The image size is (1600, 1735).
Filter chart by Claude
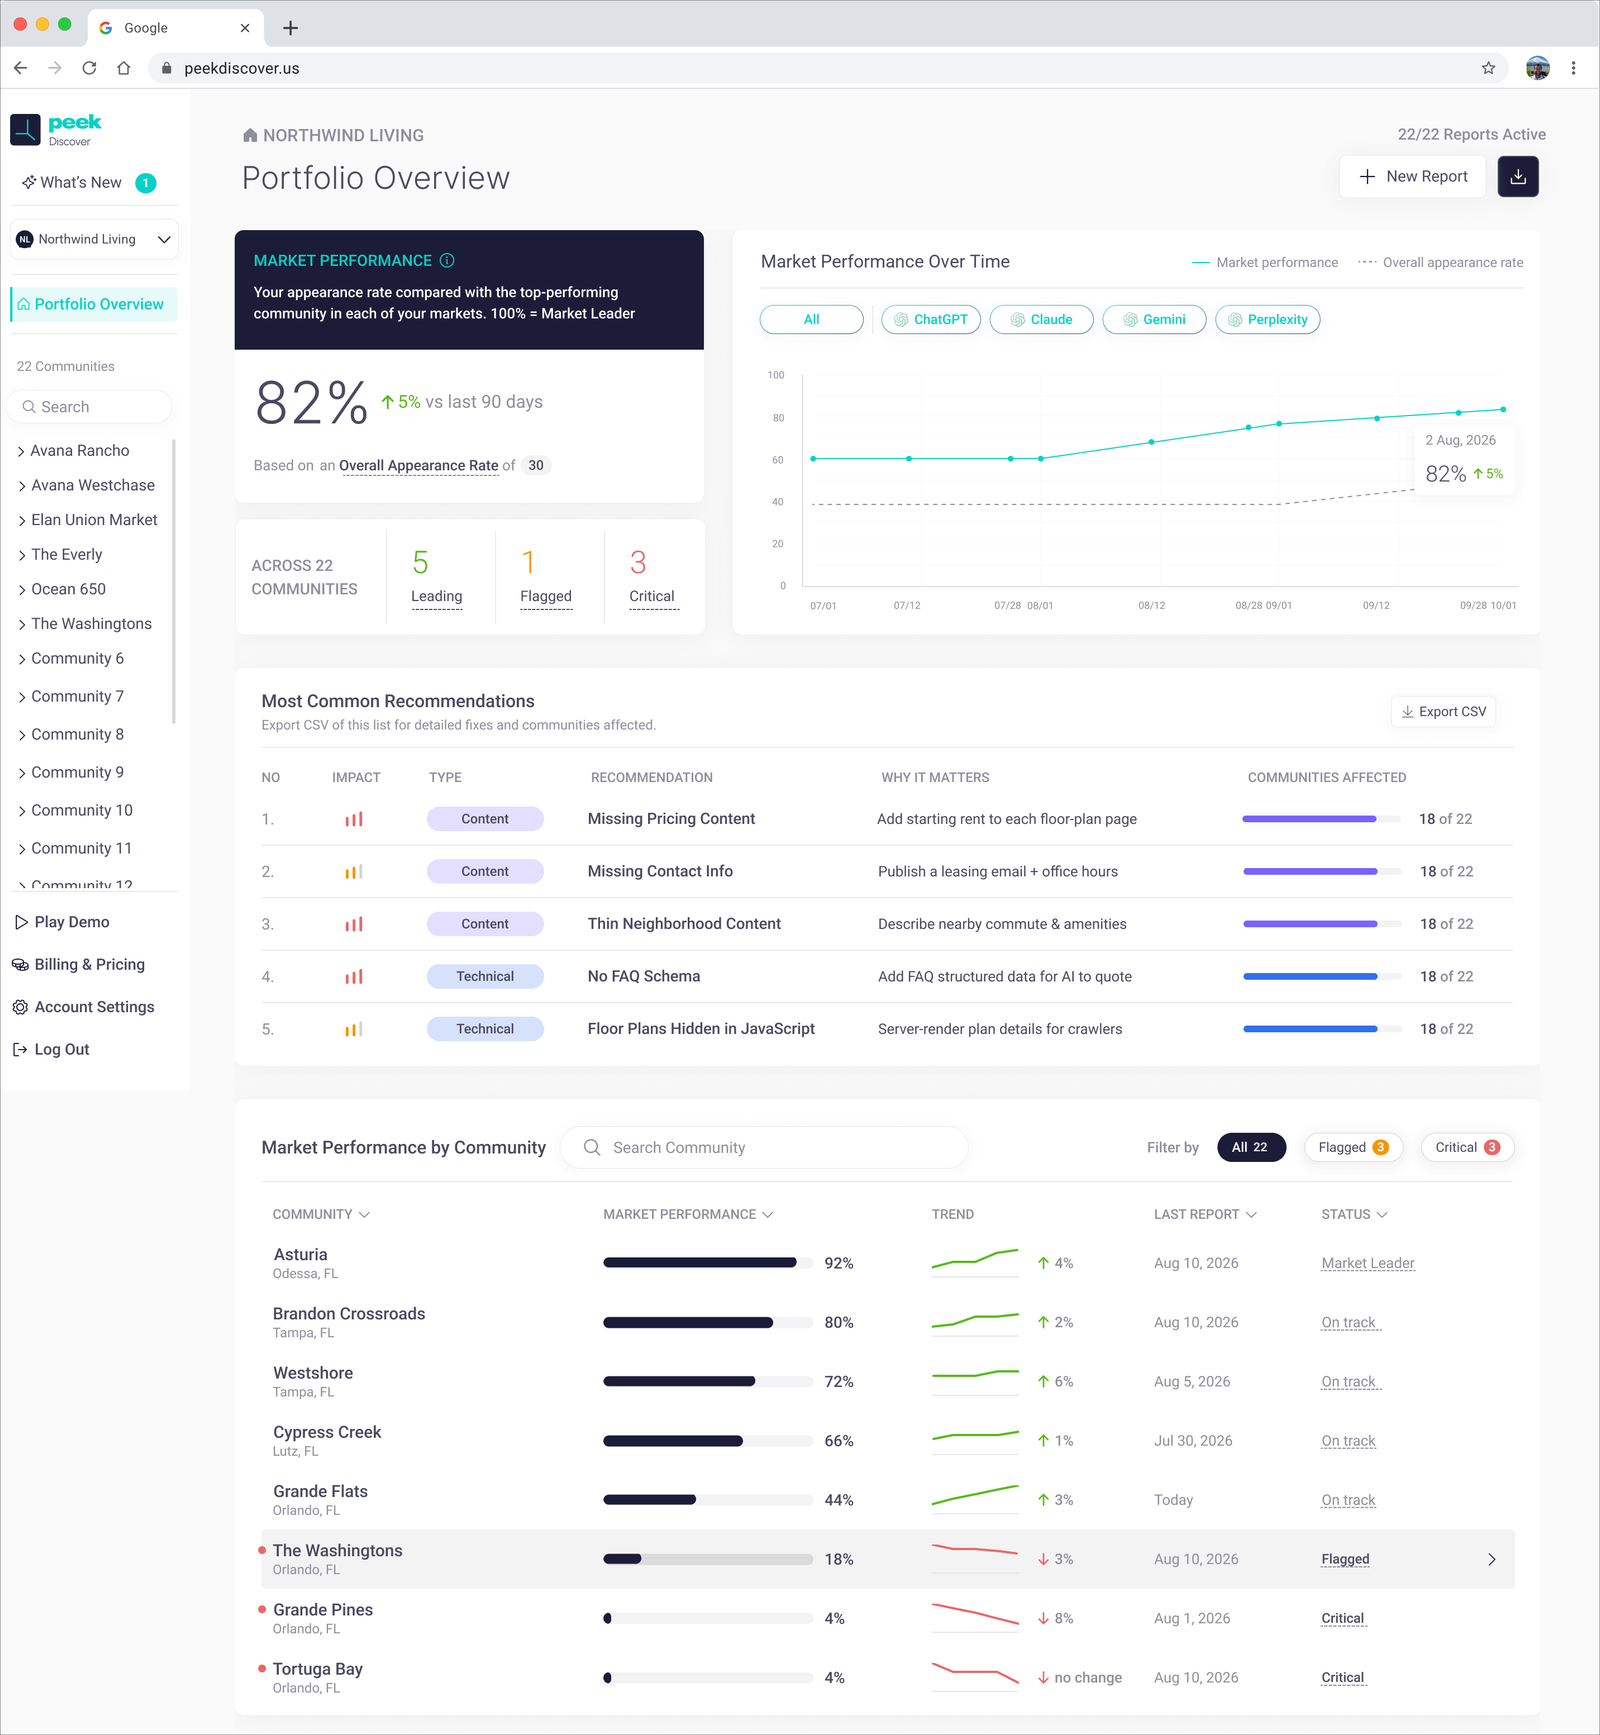pos(1041,319)
